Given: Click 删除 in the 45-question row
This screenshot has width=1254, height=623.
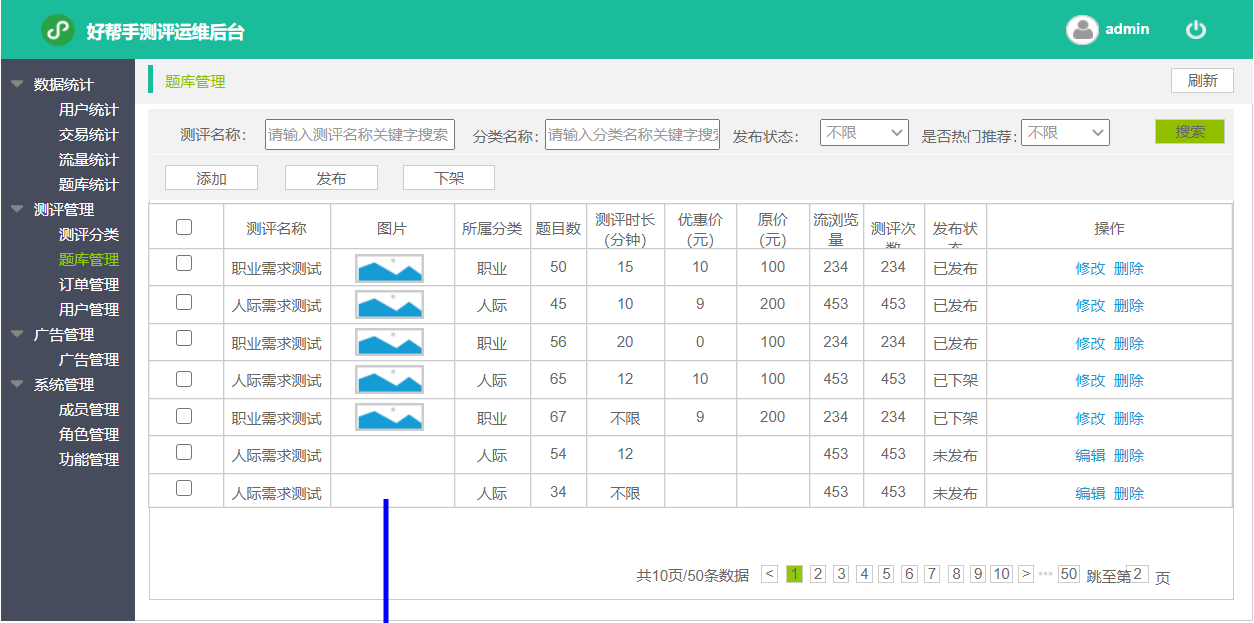Looking at the screenshot, I should [x=1129, y=306].
